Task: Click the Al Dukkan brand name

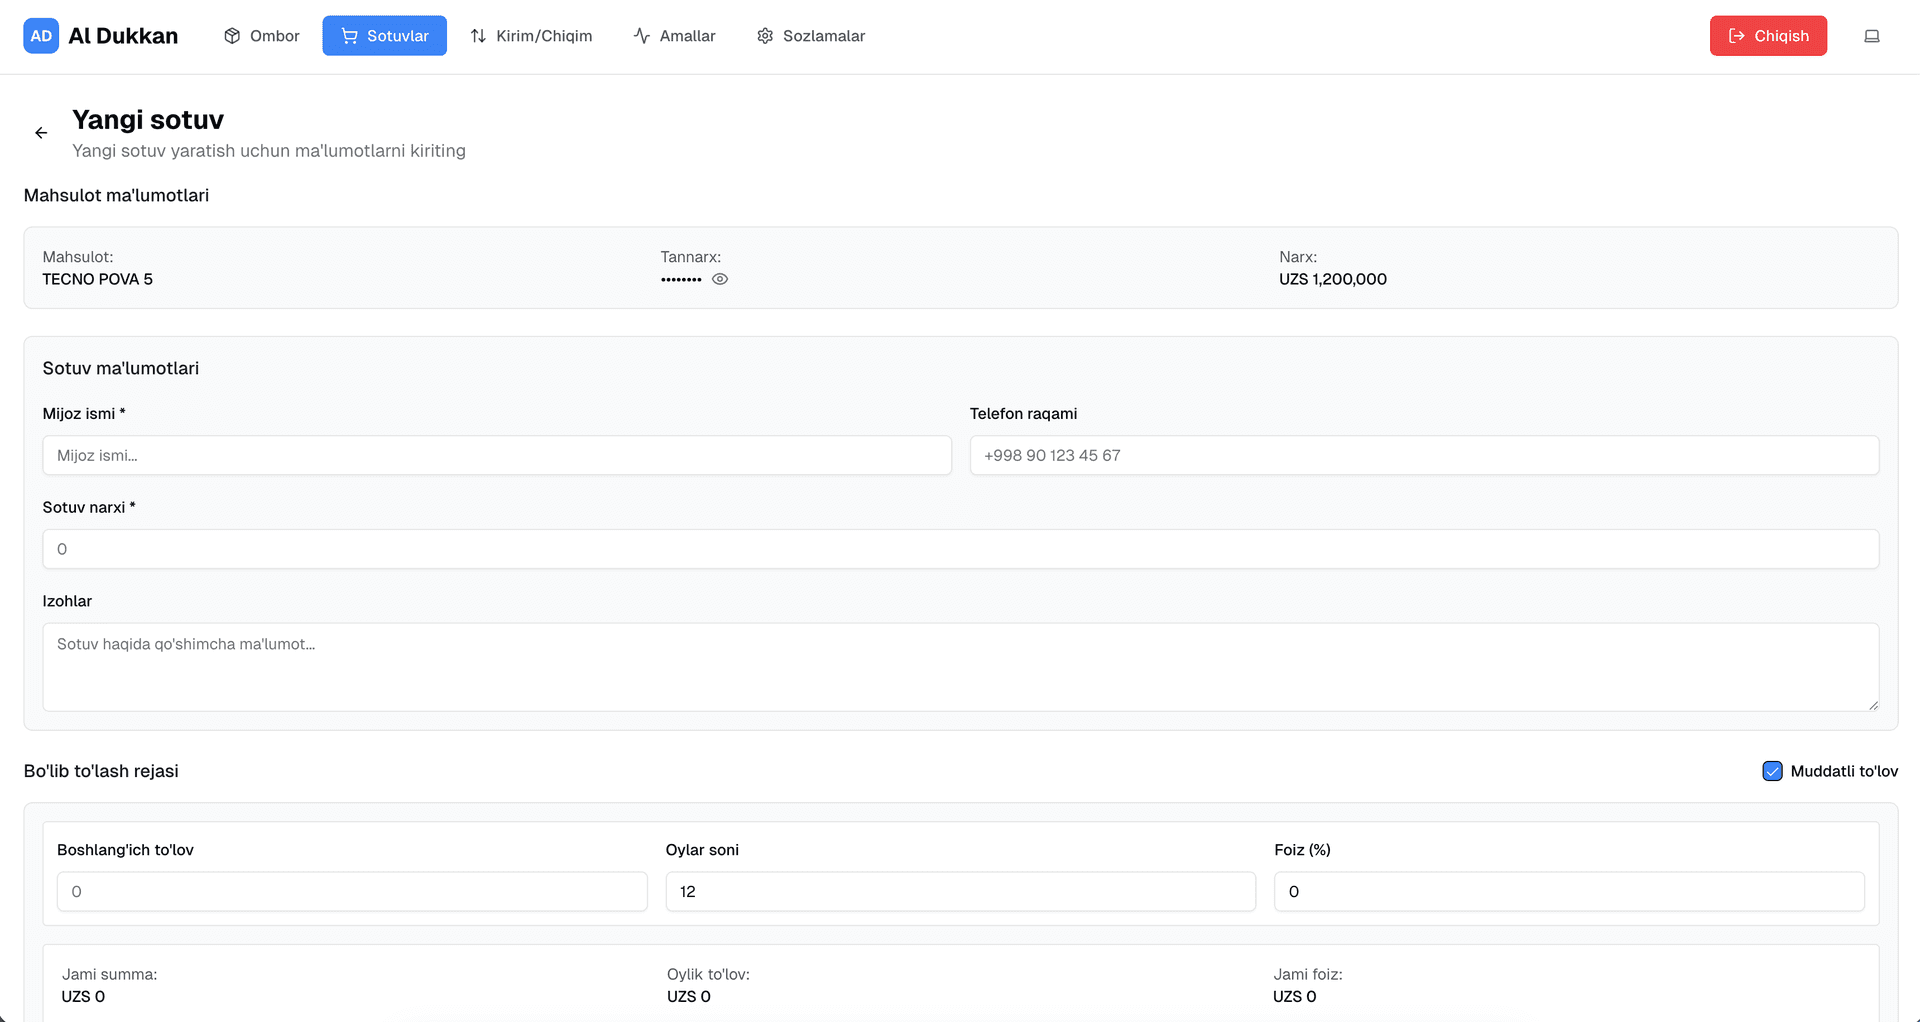Action: [x=123, y=36]
